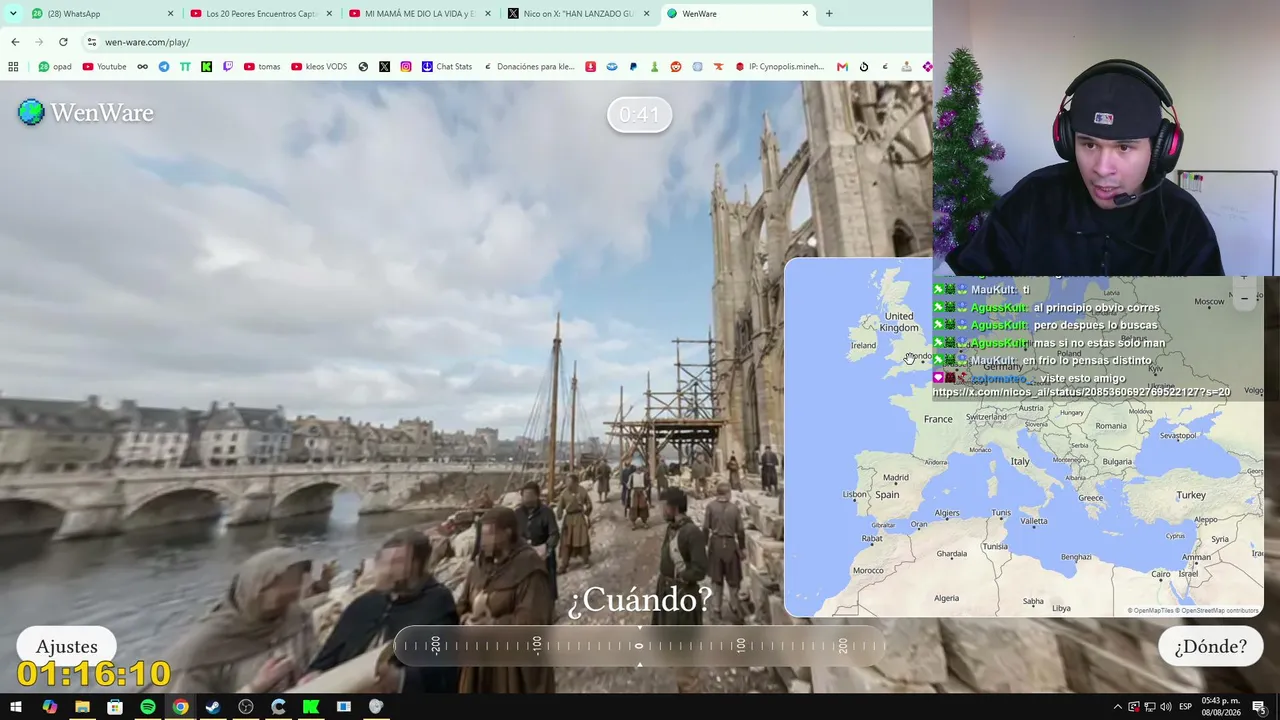Click the ¿Dónde? button
Viewport: 1280px width, 720px height.
pyautogui.click(x=1210, y=647)
